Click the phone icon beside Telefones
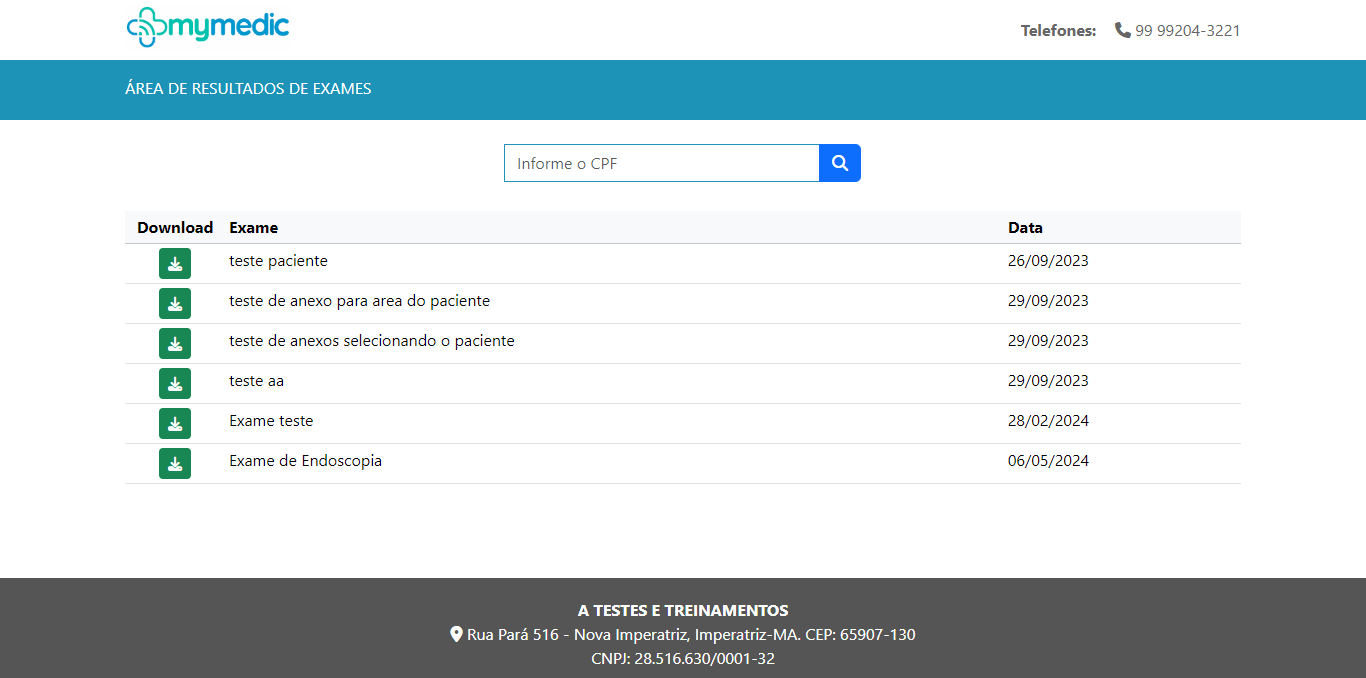Viewport: 1366px width, 678px height. click(1123, 30)
